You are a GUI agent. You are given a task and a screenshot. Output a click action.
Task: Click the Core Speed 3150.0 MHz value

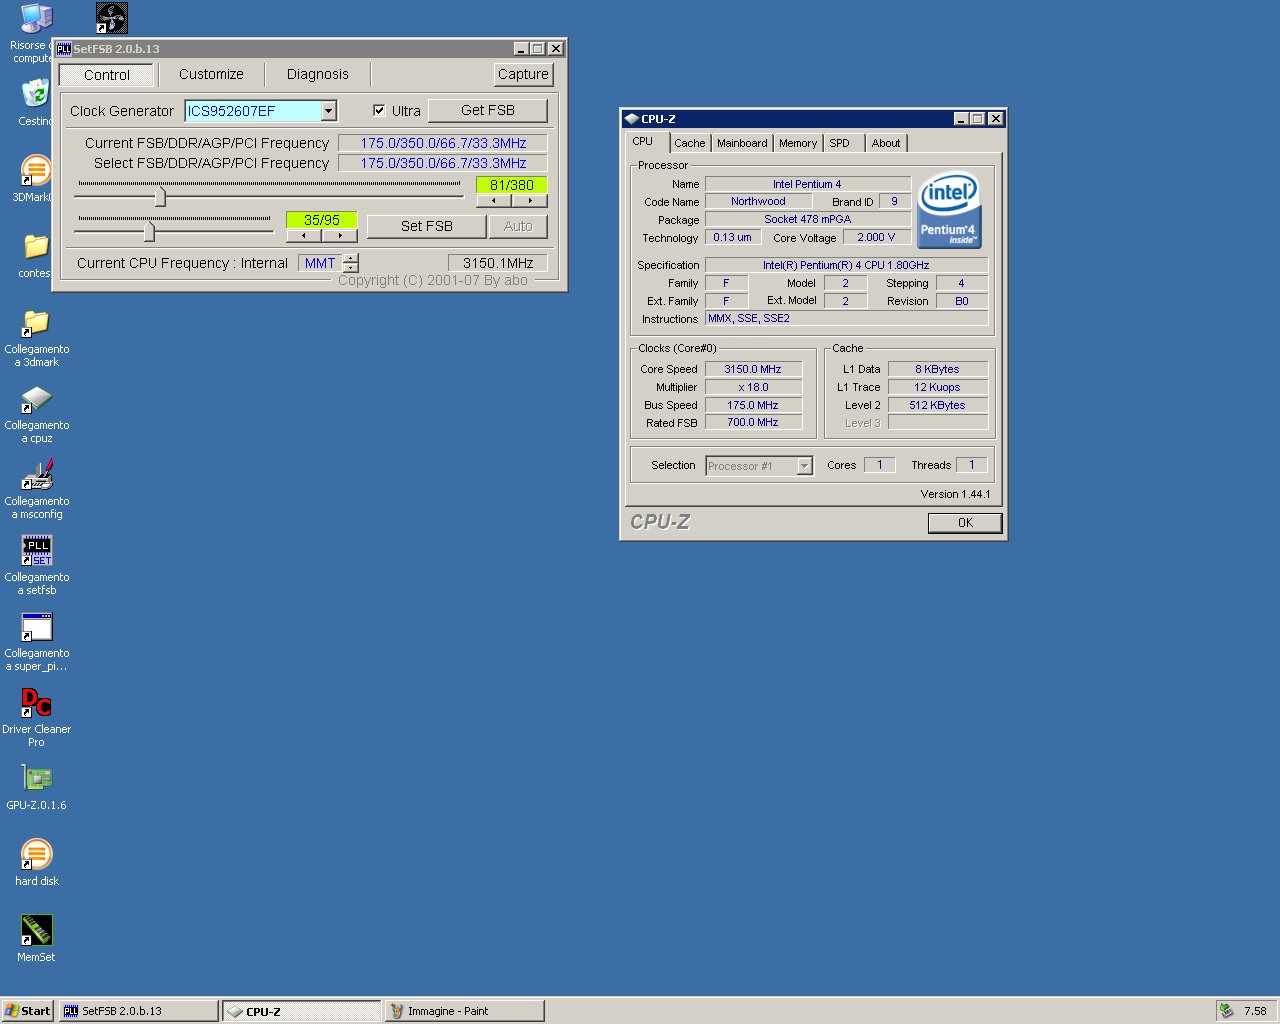753,369
